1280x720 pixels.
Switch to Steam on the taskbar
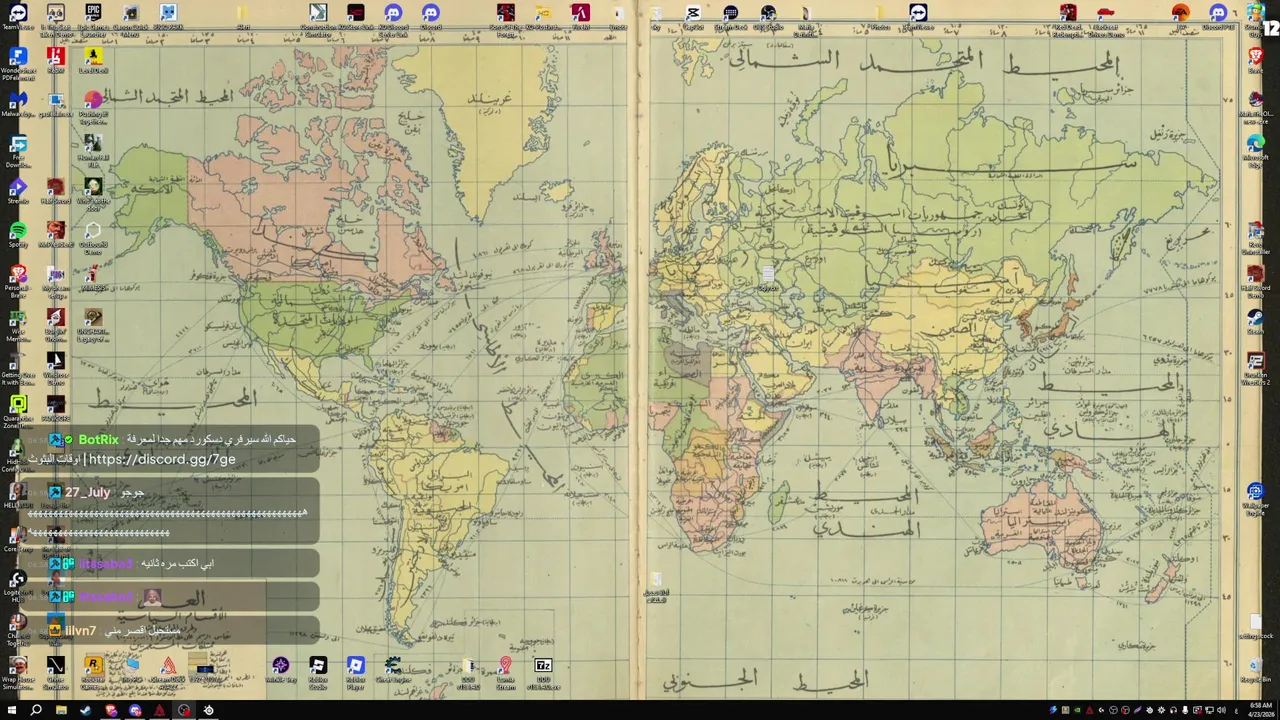(x=85, y=710)
